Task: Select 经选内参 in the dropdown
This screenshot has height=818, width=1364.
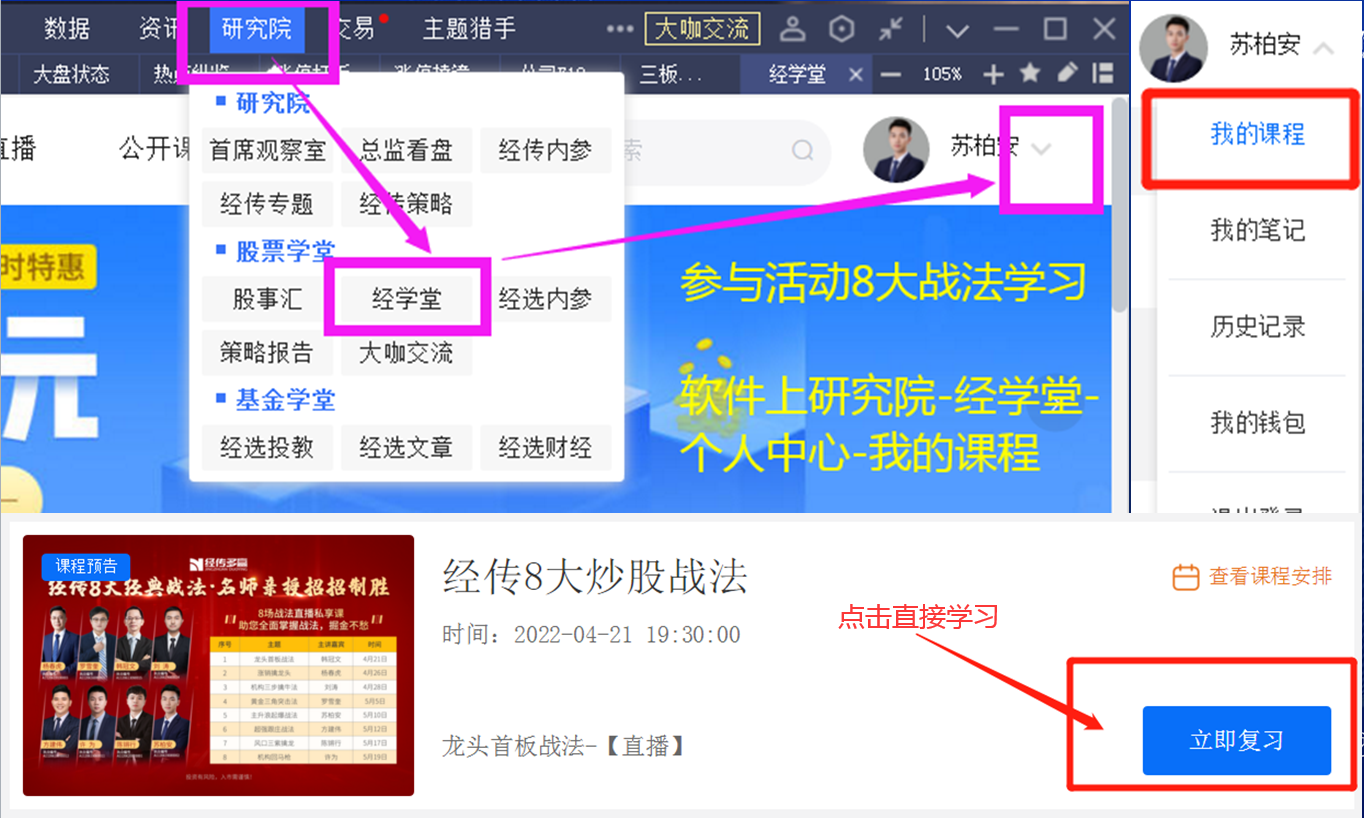Action: (545, 298)
